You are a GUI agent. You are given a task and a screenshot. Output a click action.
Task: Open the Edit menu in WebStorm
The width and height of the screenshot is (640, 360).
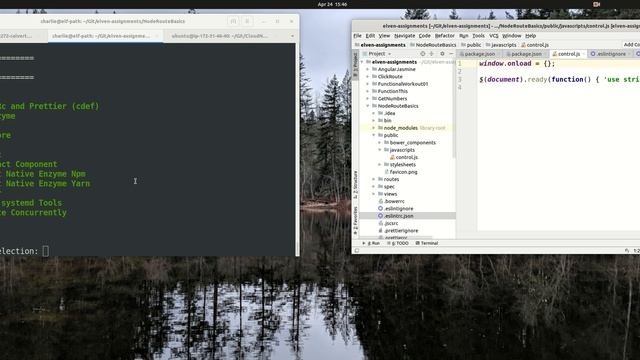point(370,36)
